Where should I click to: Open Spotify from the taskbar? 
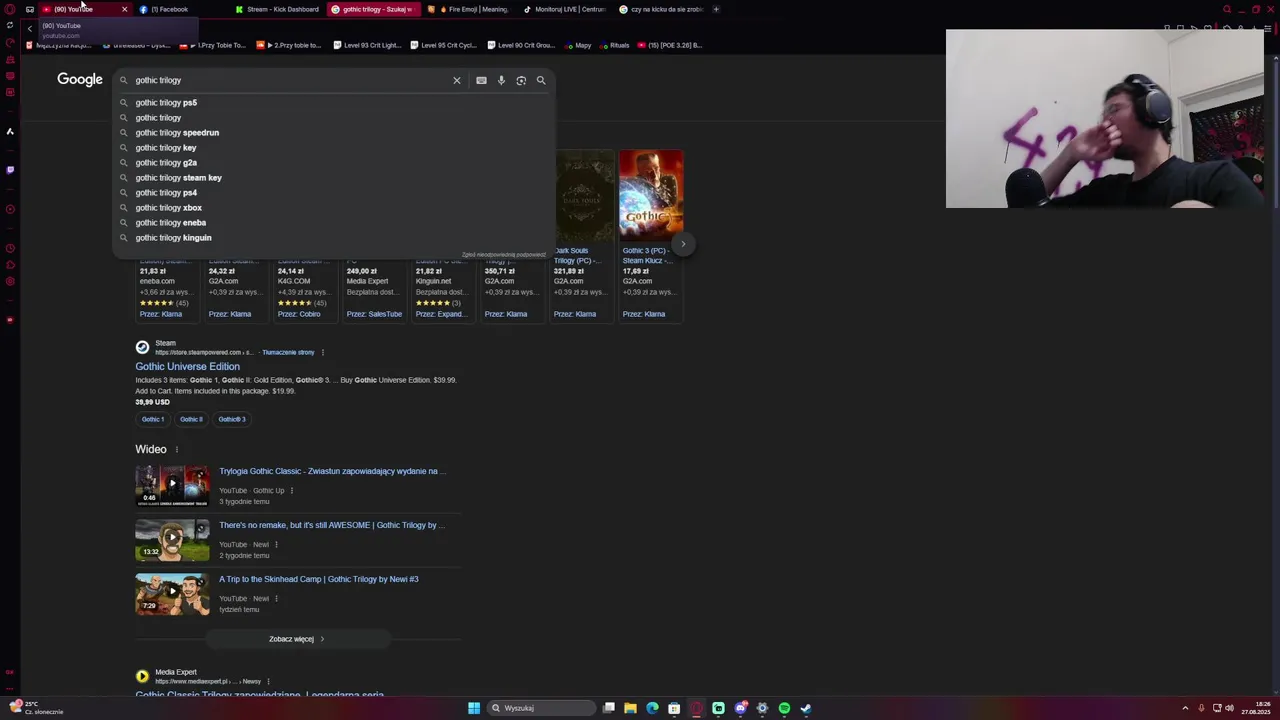coord(784,708)
